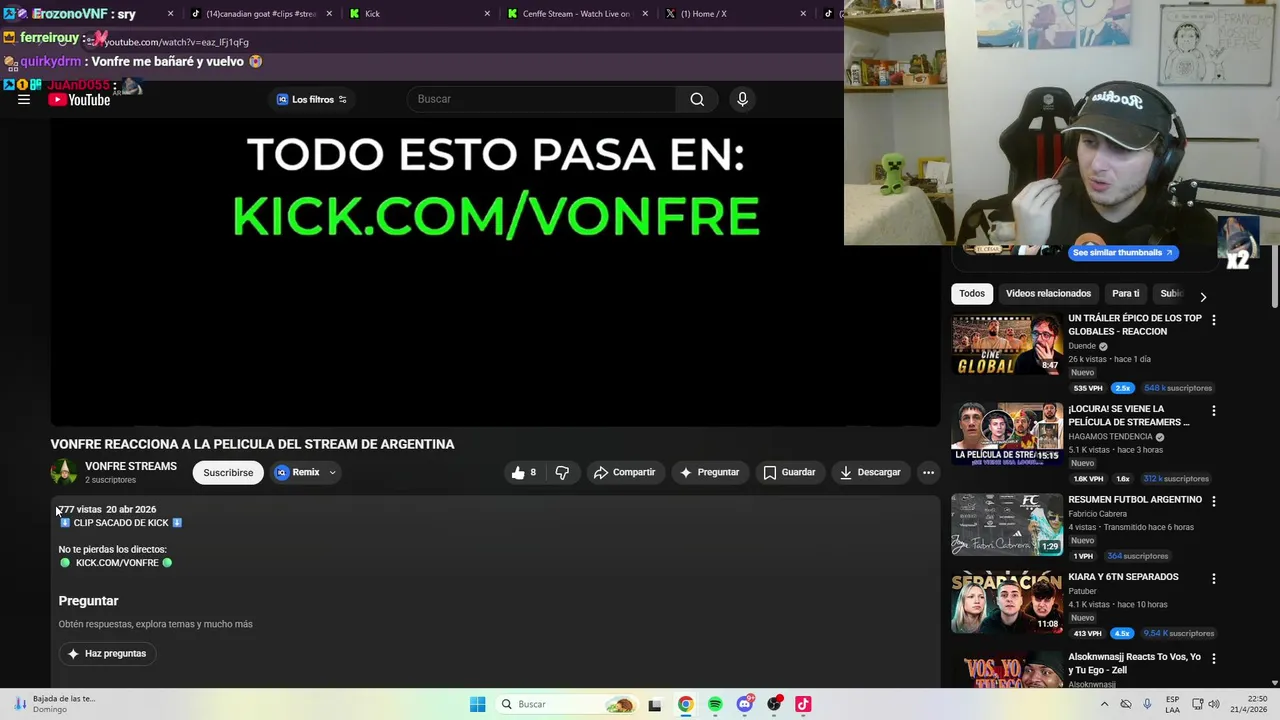Close the Kick browser tab
The width and height of the screenshot is (1280, 720).
(x=487, y=14)
